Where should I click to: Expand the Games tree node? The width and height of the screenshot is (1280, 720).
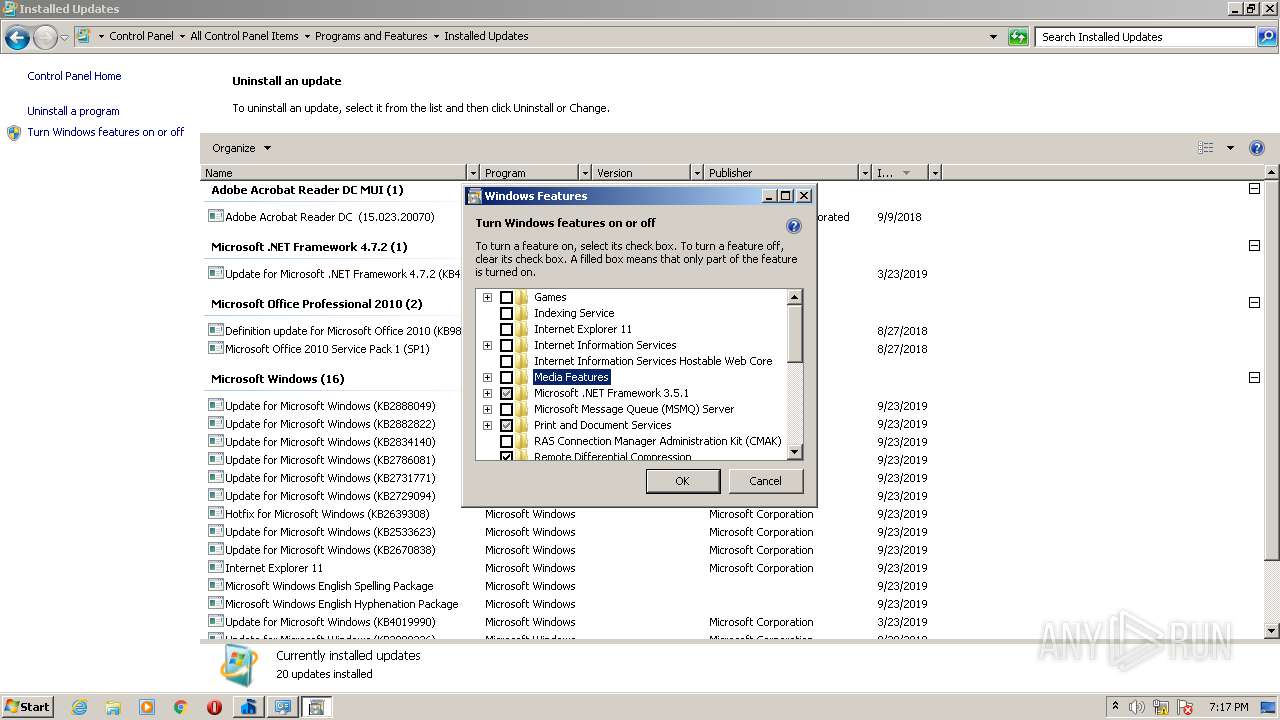tap(487, 297)
